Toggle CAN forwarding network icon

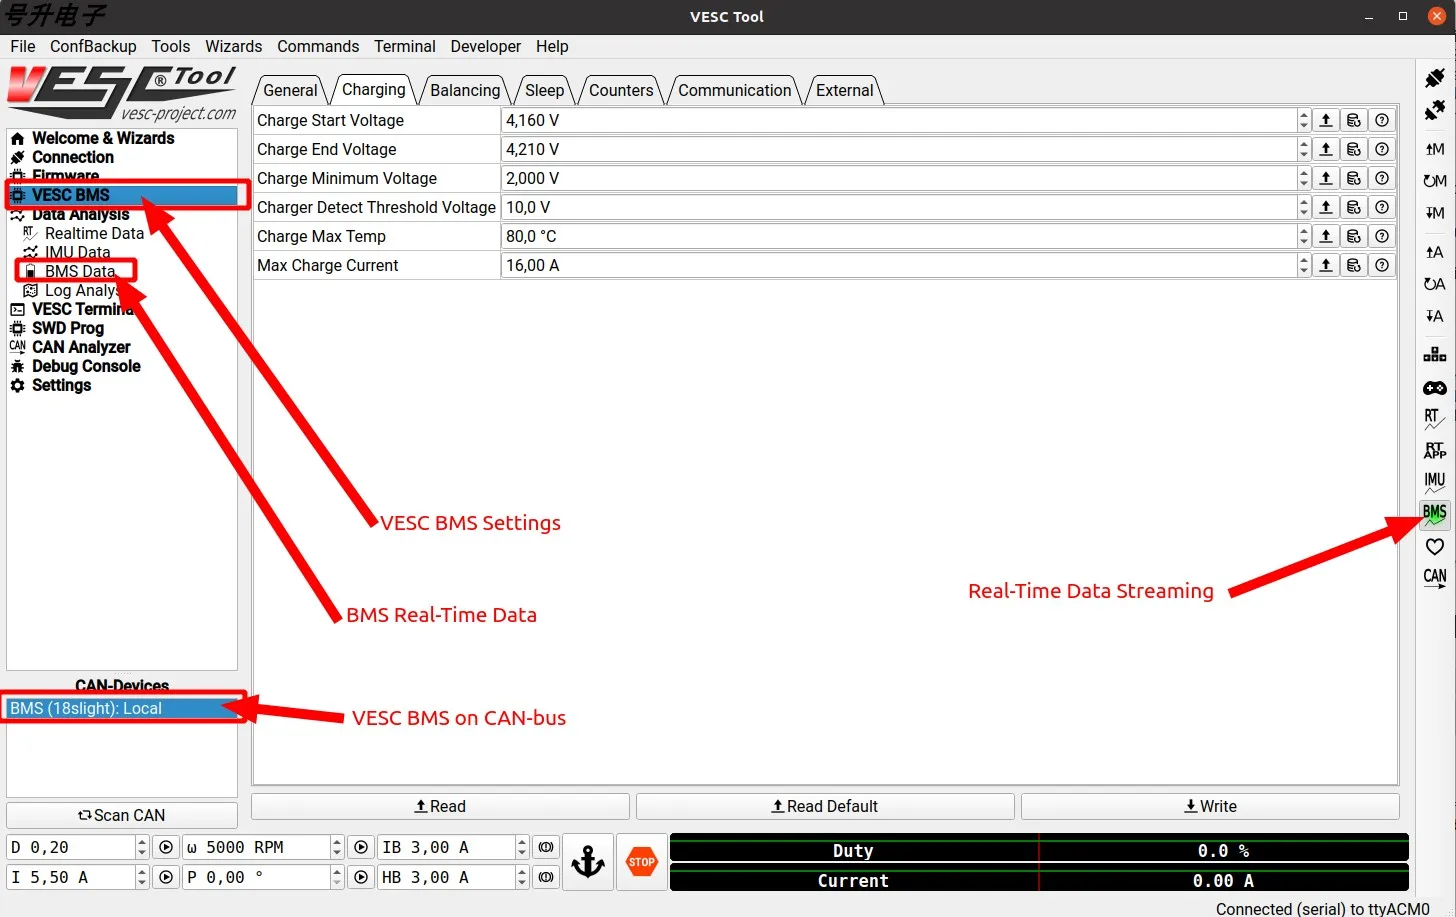1435,355
